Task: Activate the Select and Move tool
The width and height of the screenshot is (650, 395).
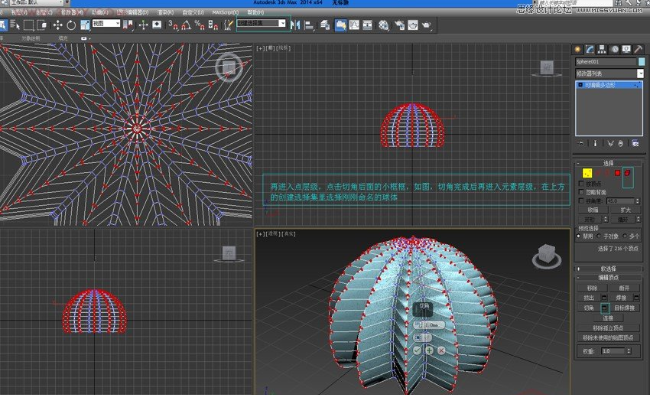Action: point(58,25)
